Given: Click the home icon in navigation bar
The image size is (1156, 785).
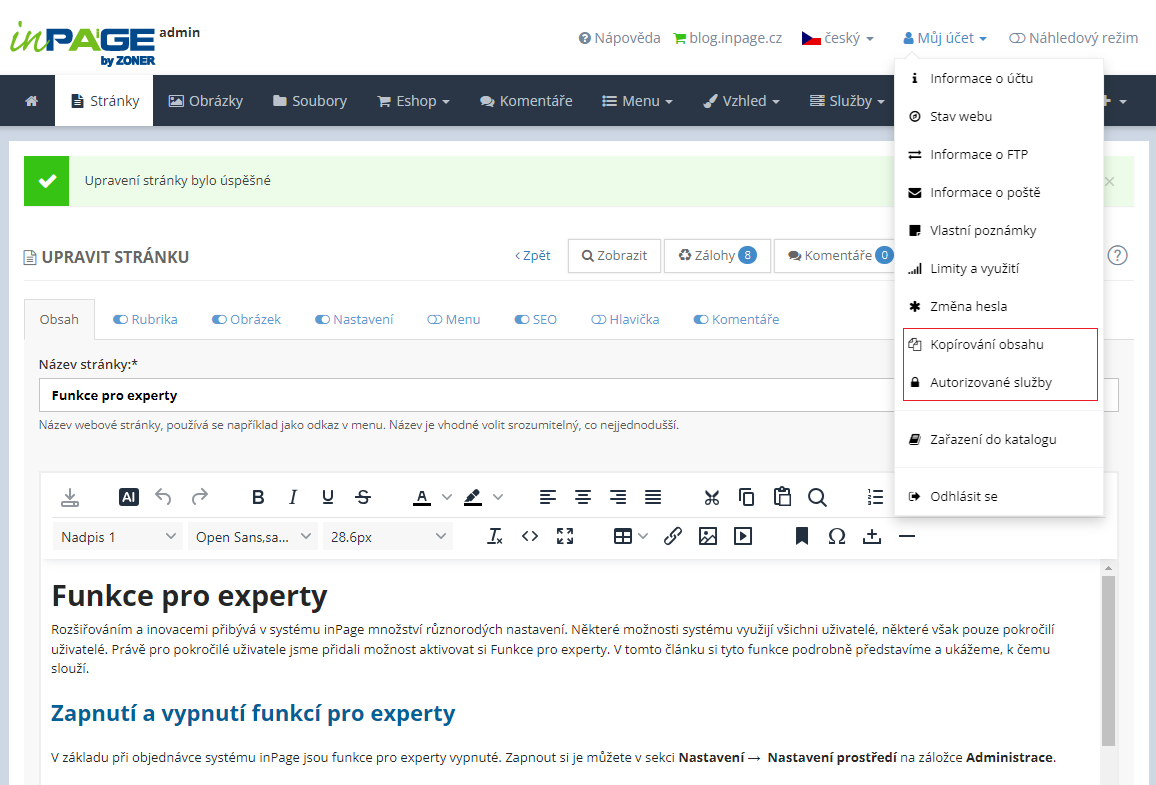Looking at the screenshot, I should click(32, 101).
